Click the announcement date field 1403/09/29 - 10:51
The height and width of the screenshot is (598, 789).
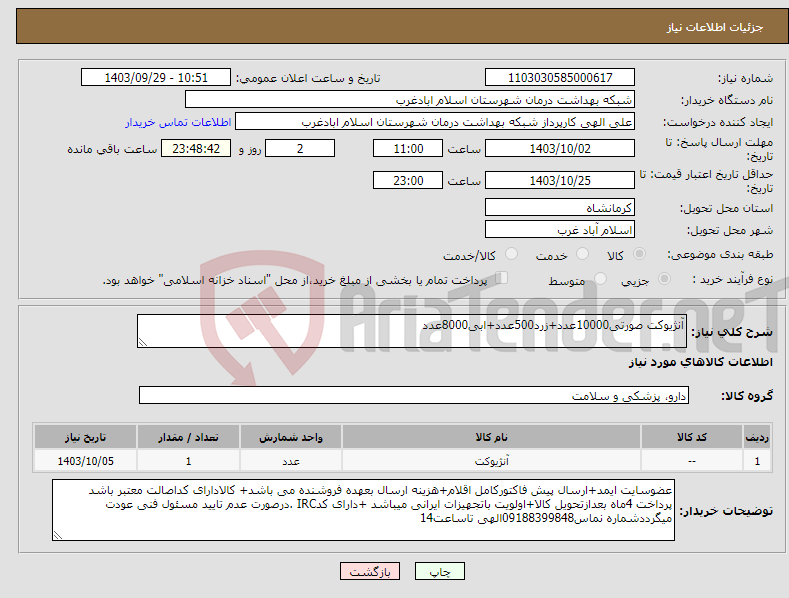click(156, 78)
